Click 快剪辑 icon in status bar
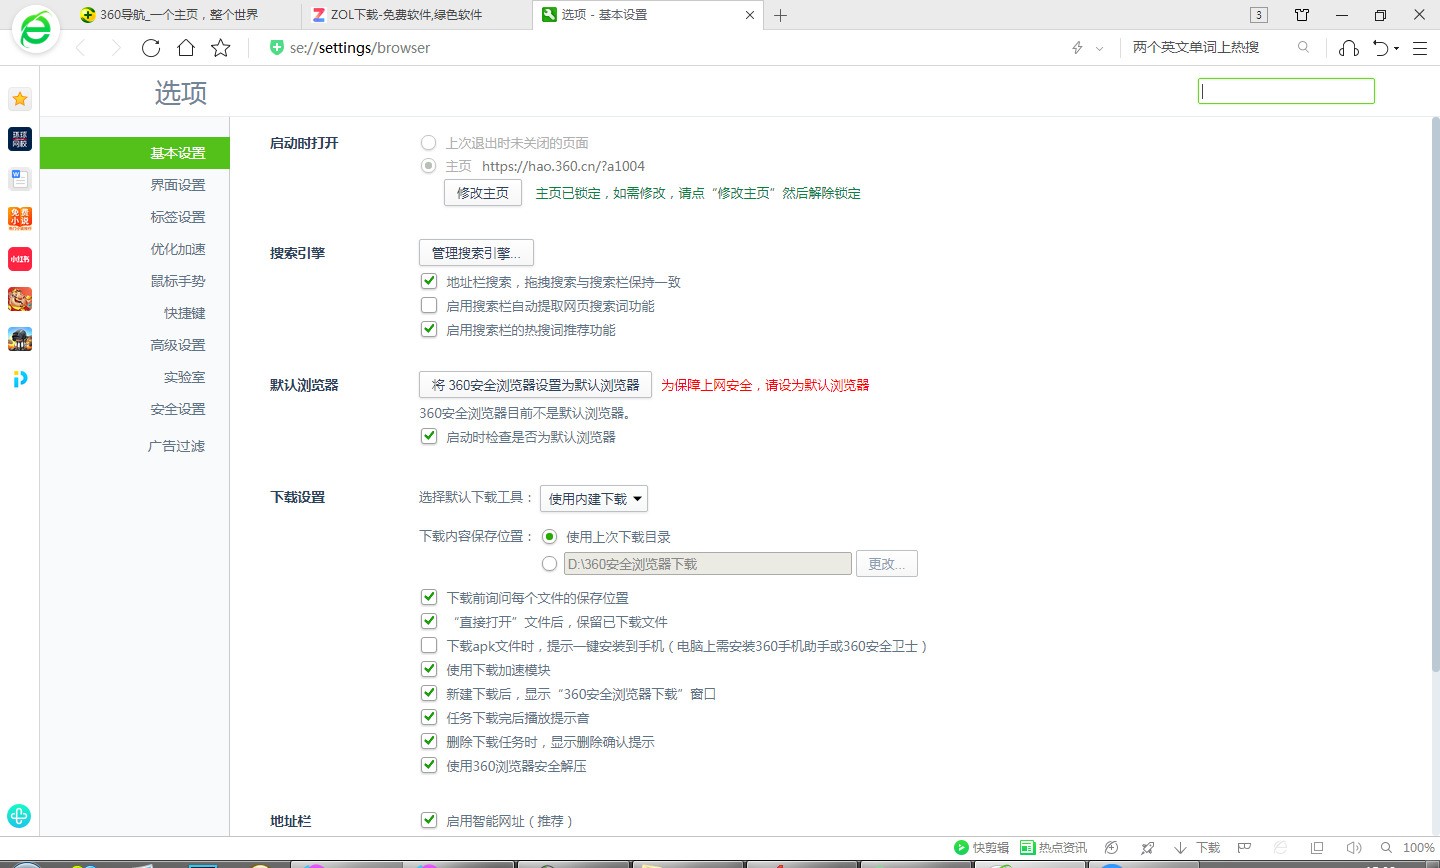The height and width of the screenshot is (868, 1440). [x=981, y=848]
